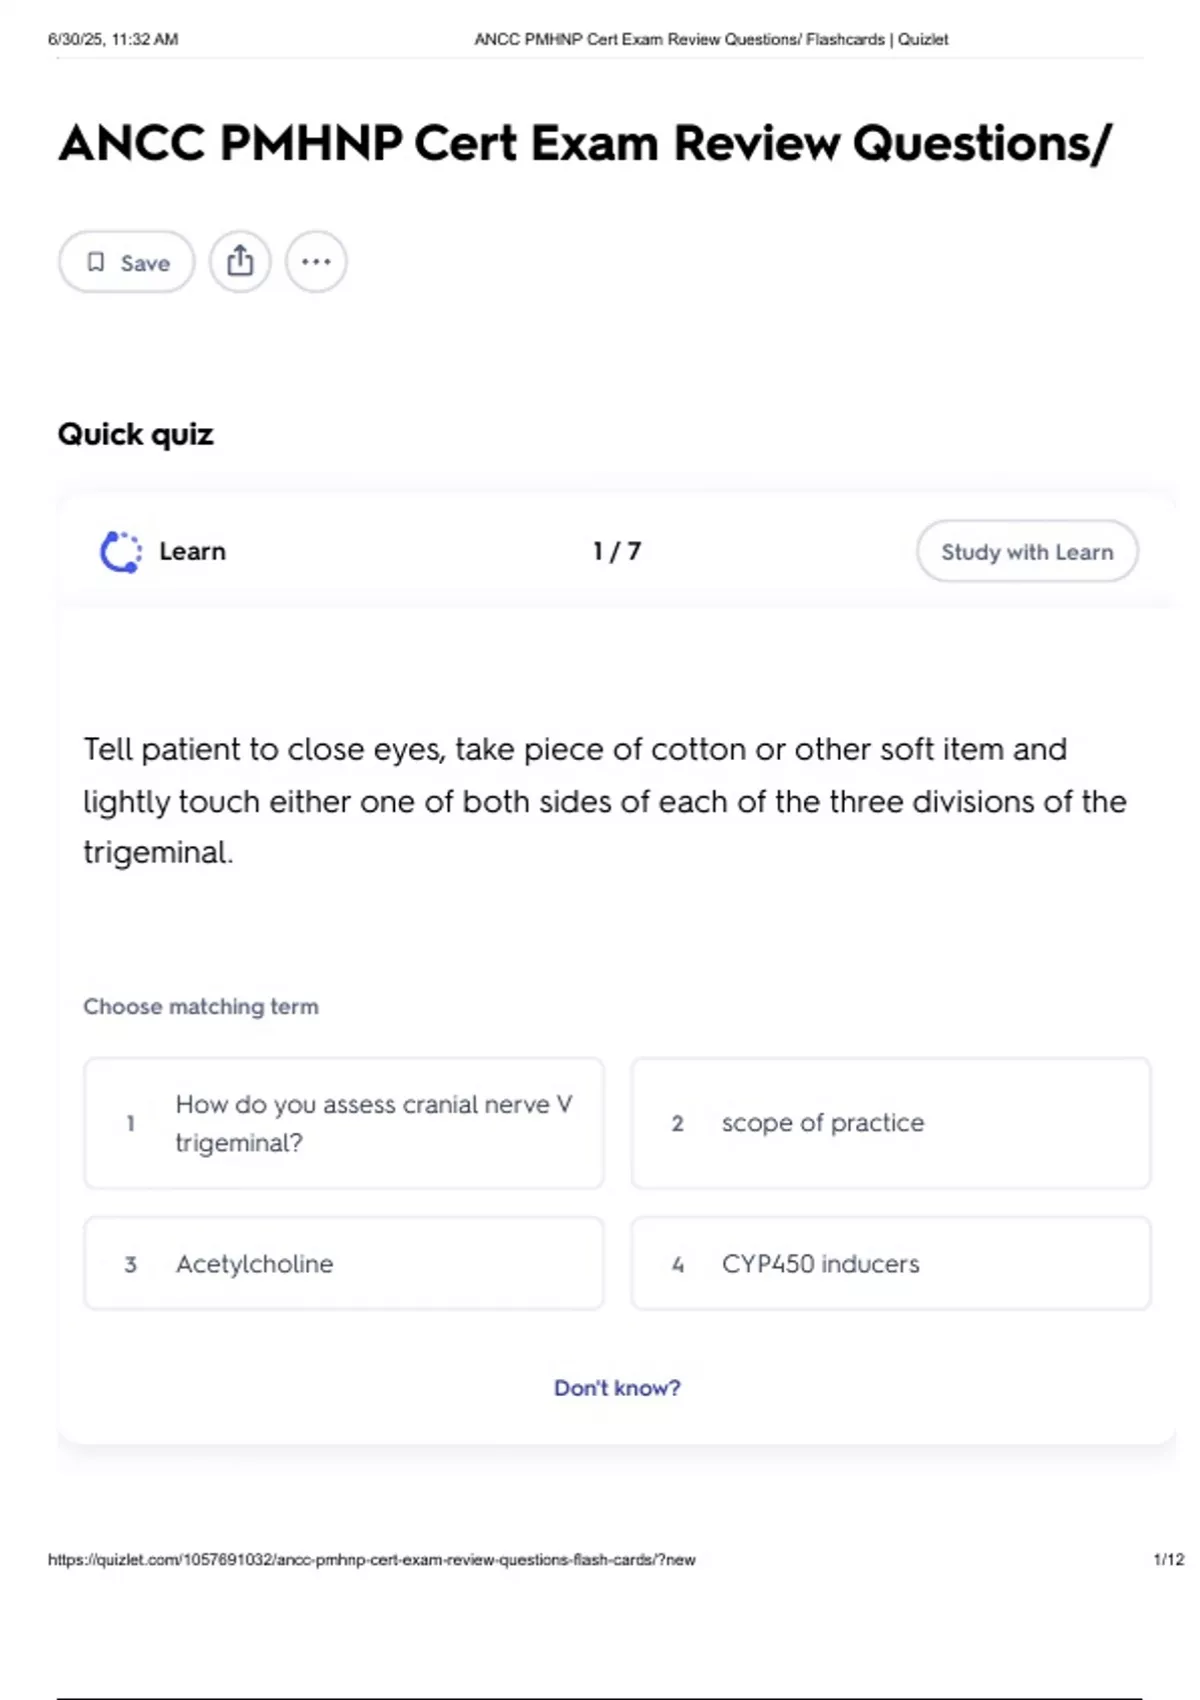This screenshot has width=1200, height=1700.
Task: Click the small header title ending "Flashcards | Quizlet"
Action: pyautogui.click(x=711, y=40)
